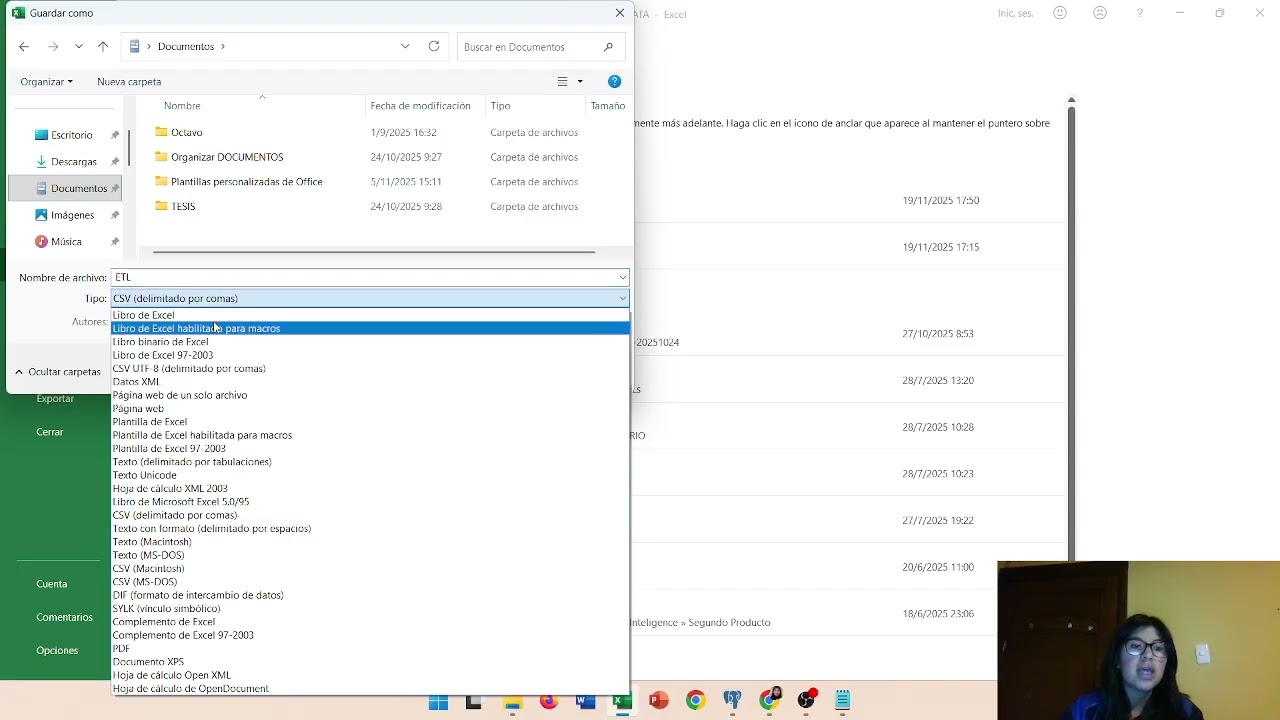The height and width of the screenshot is (720, 1280).
Task: Click the Excel icon on the taskbar
Action: click(x=621, y=701)
